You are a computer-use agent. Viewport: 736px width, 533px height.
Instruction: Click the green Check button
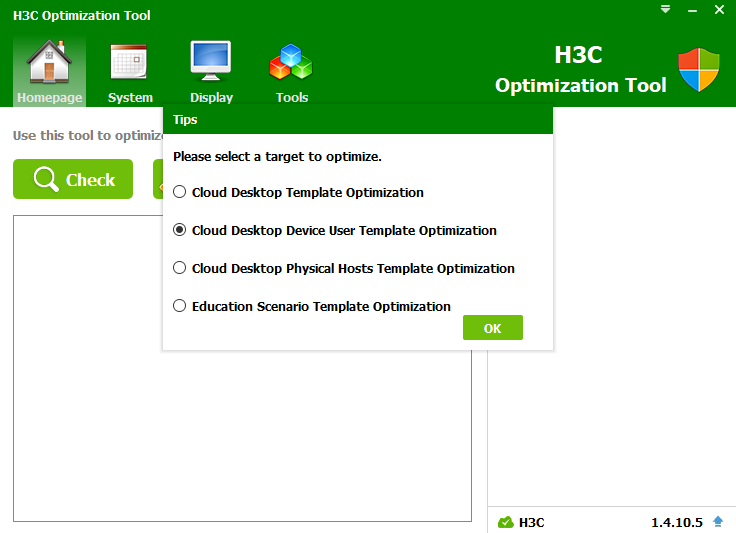[73, 179]
